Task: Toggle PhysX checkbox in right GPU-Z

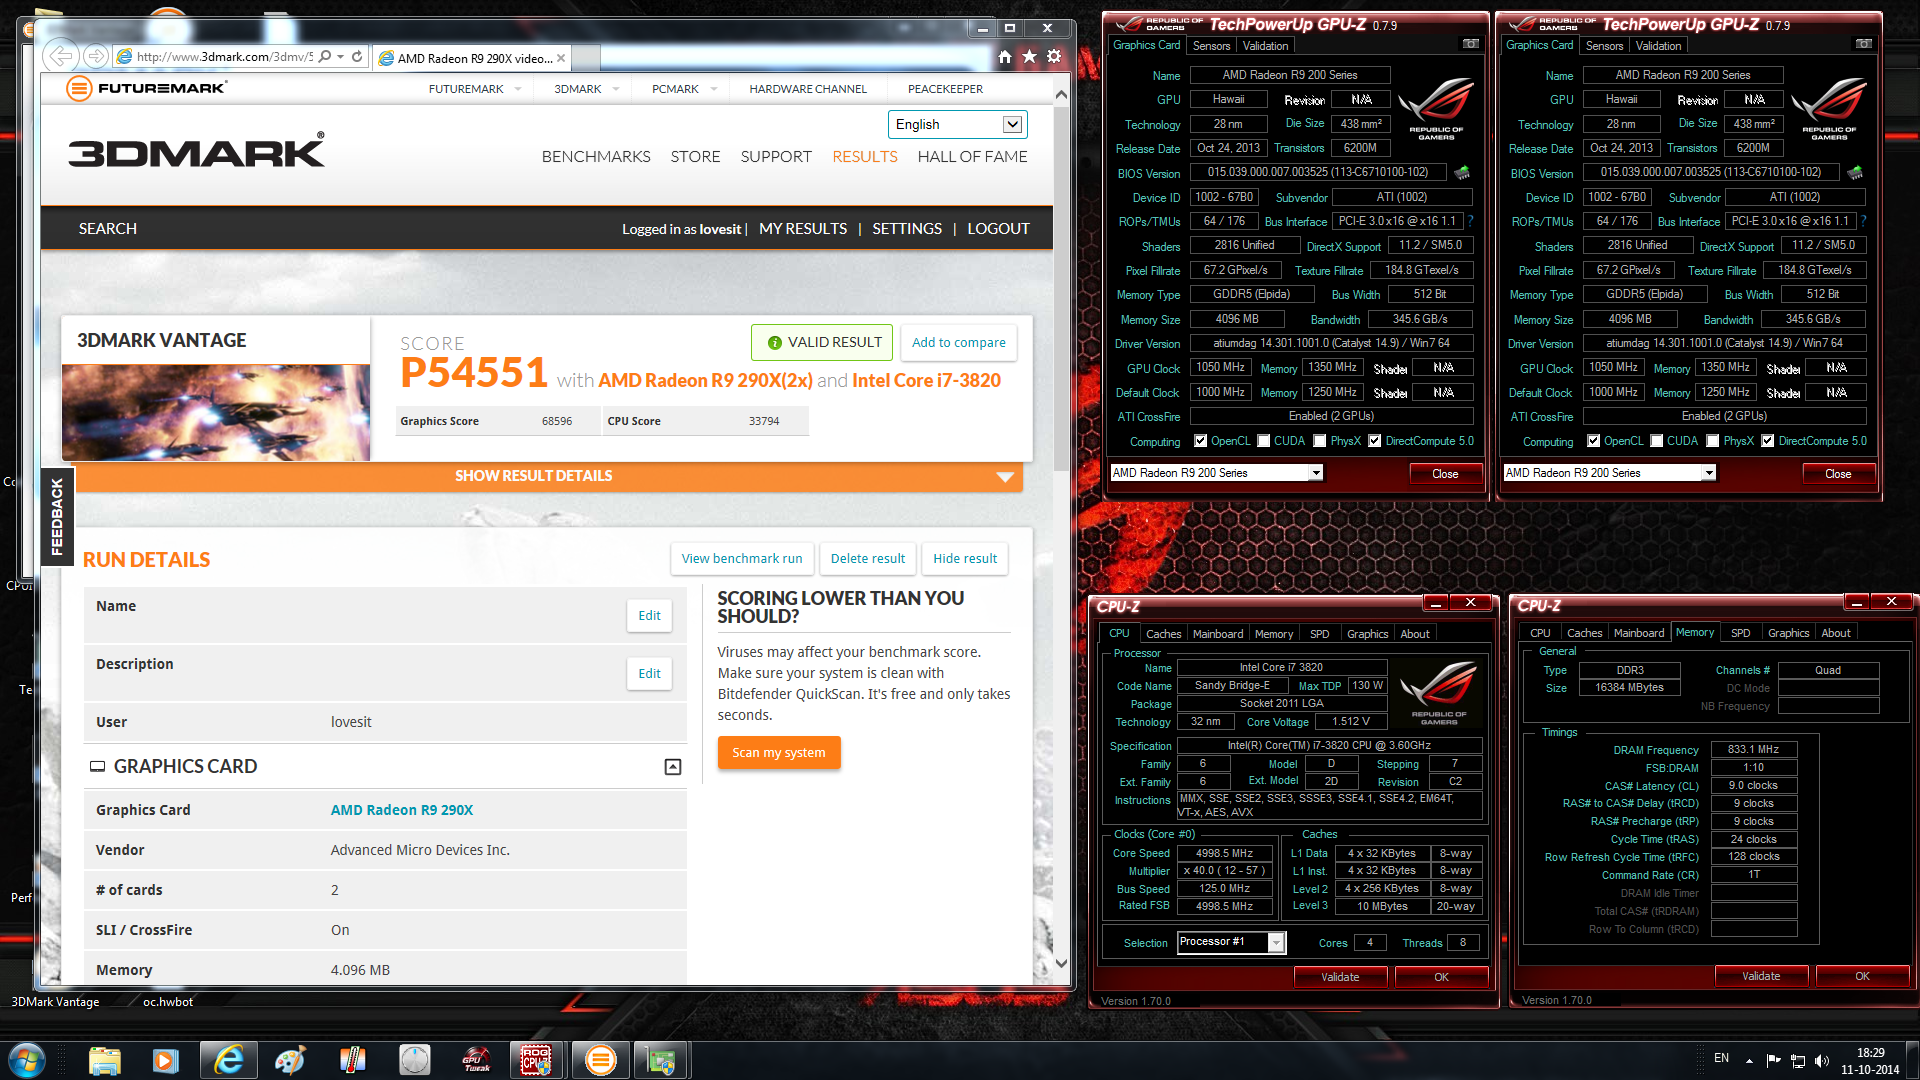Action: [1713, 441]
